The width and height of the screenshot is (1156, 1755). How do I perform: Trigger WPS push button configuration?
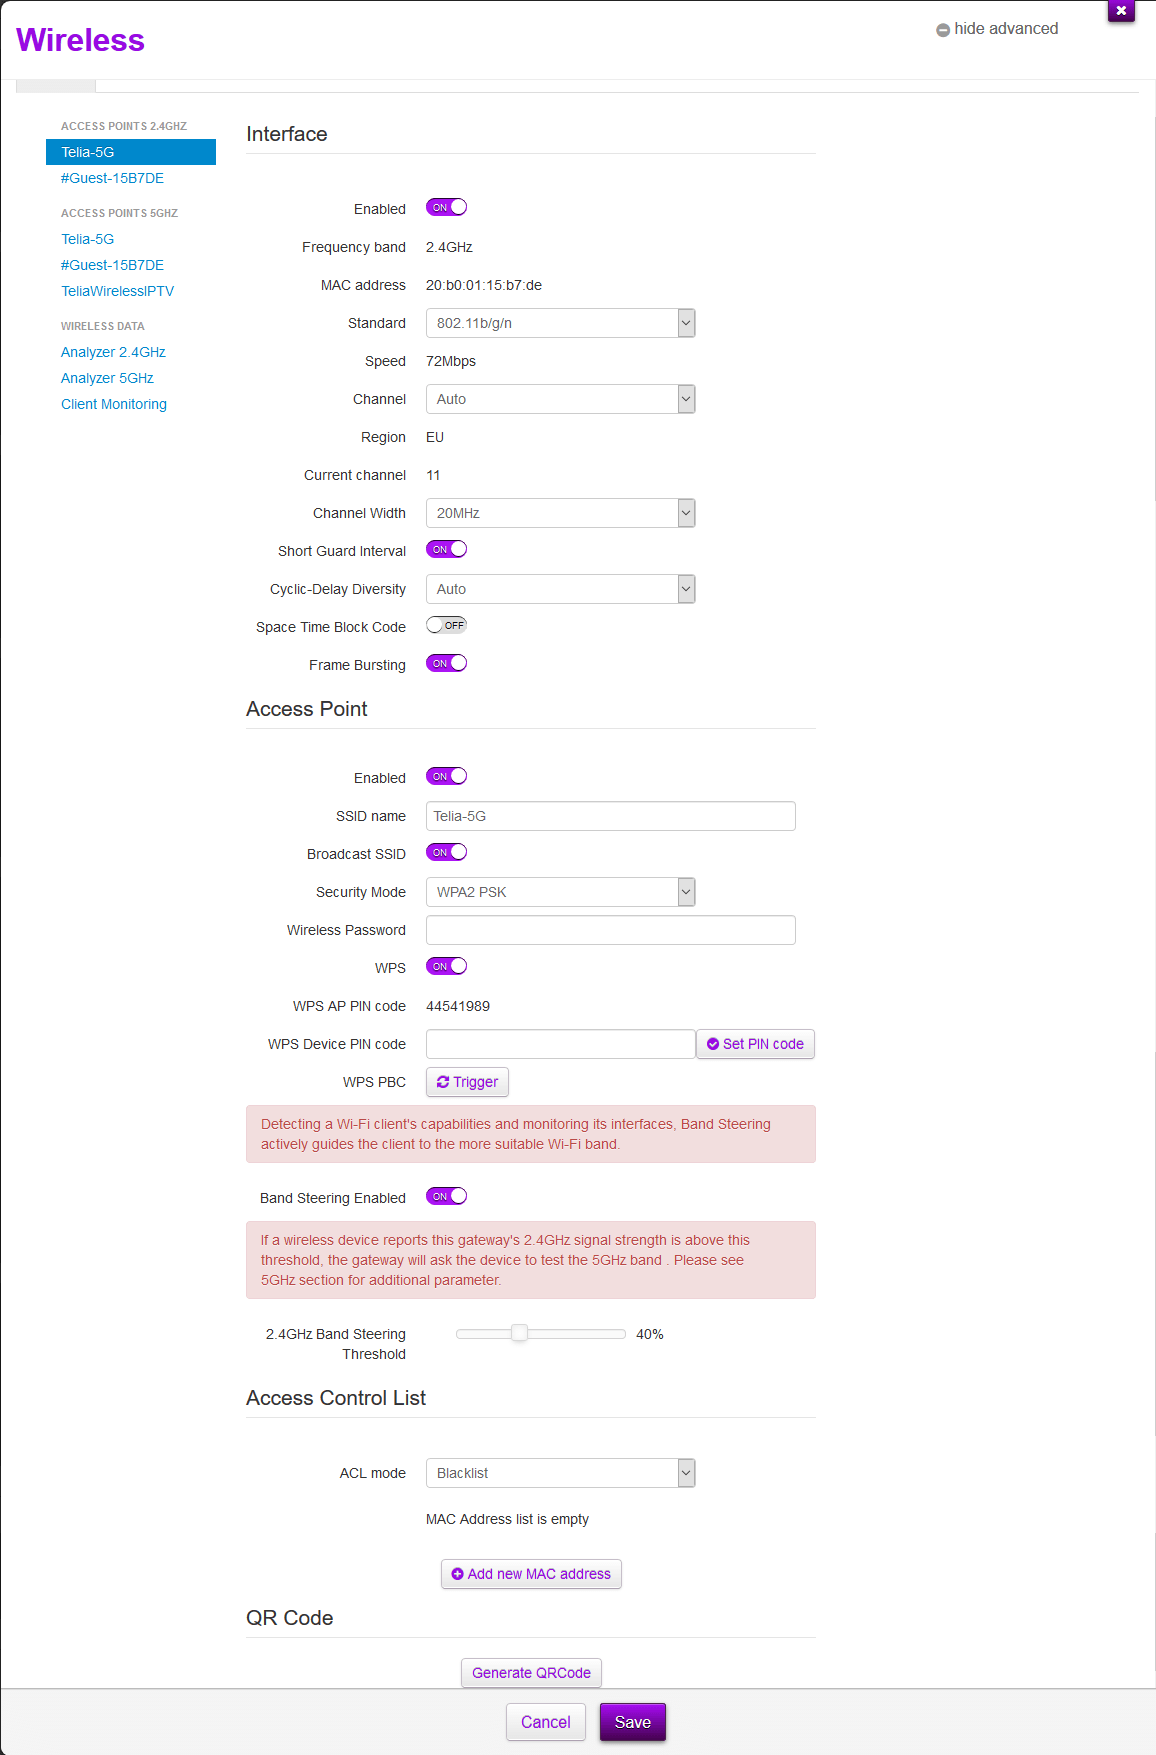[466, 1081]
